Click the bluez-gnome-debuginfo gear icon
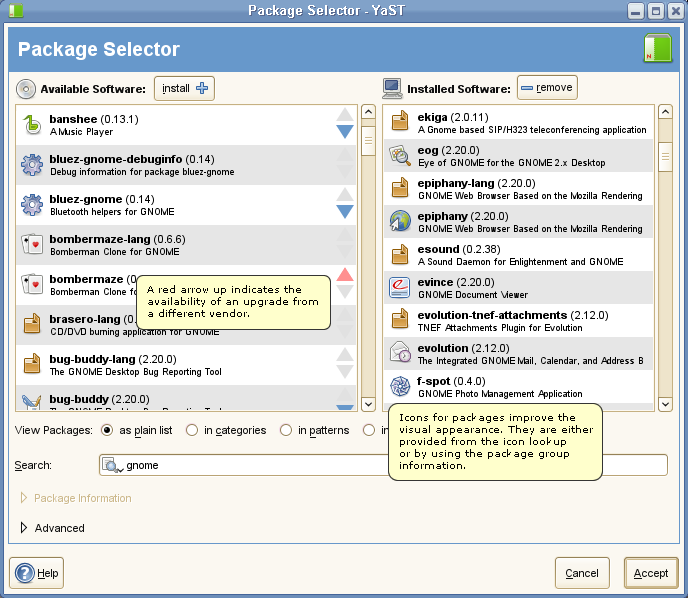Image resolution: width=688 pixels, height=598 pixels. coord(32,165)
